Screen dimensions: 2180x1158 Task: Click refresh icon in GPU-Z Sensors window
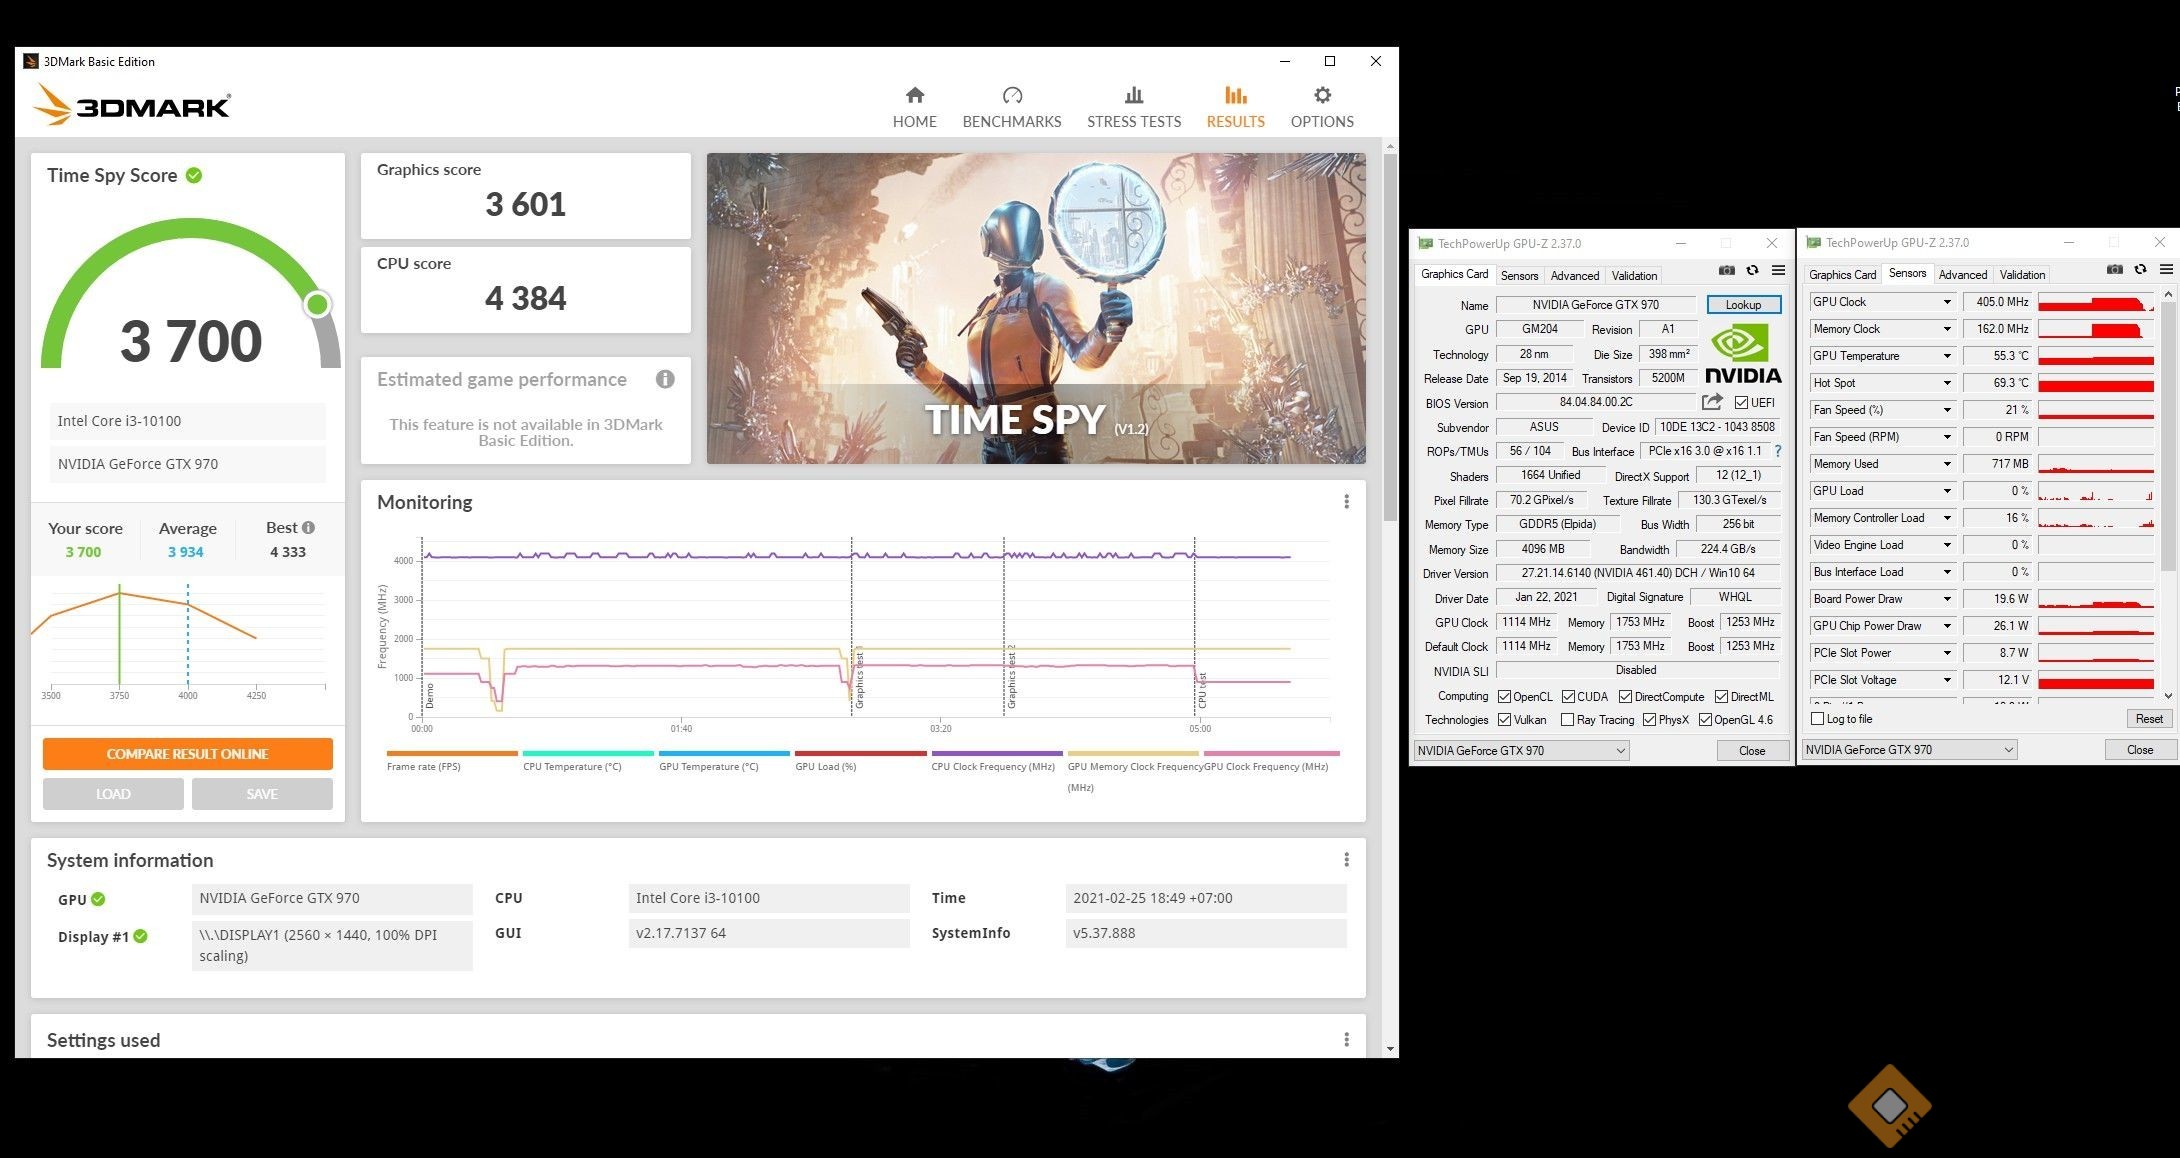point(2140,270)
